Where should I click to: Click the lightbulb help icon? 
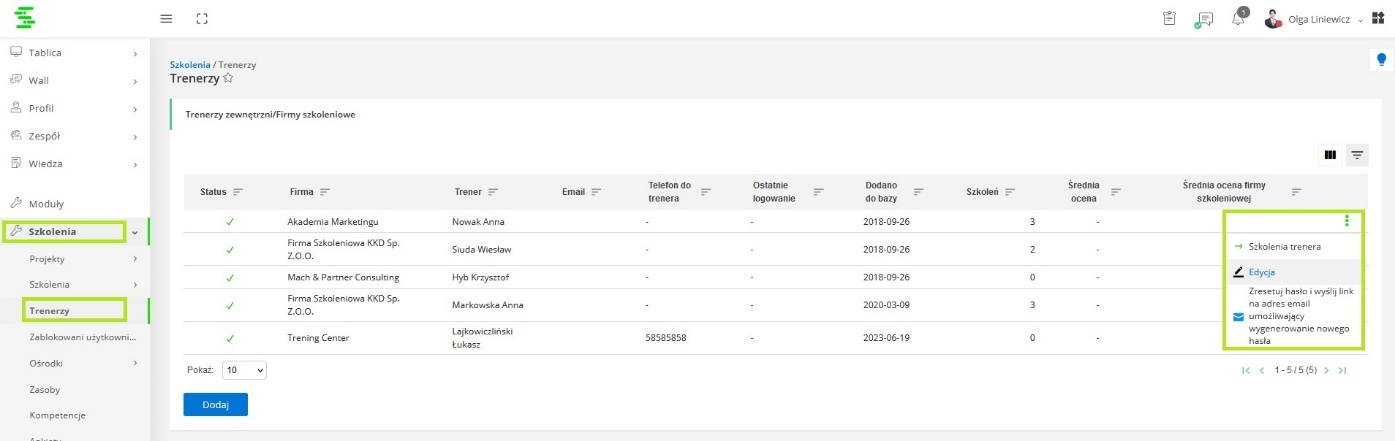1382,60
